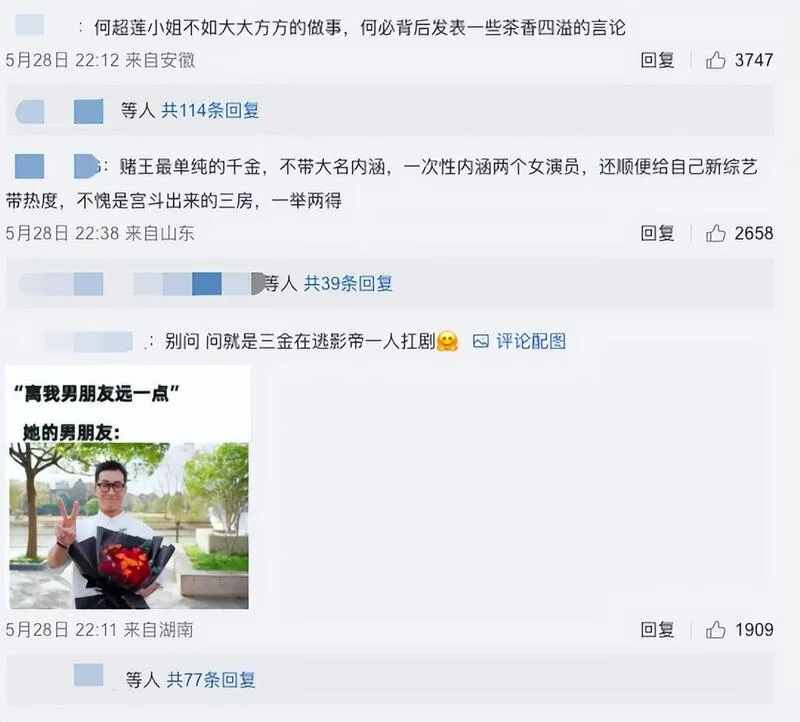Like the comment with 2658 likes
Image resolution: width=800 pixels, height=722 pixels.
(x=715, y=233)
